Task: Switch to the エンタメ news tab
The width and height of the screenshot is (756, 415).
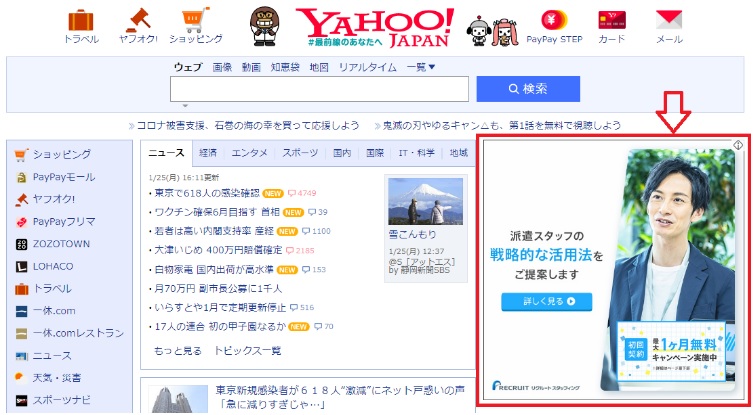Action: [249, 153]
